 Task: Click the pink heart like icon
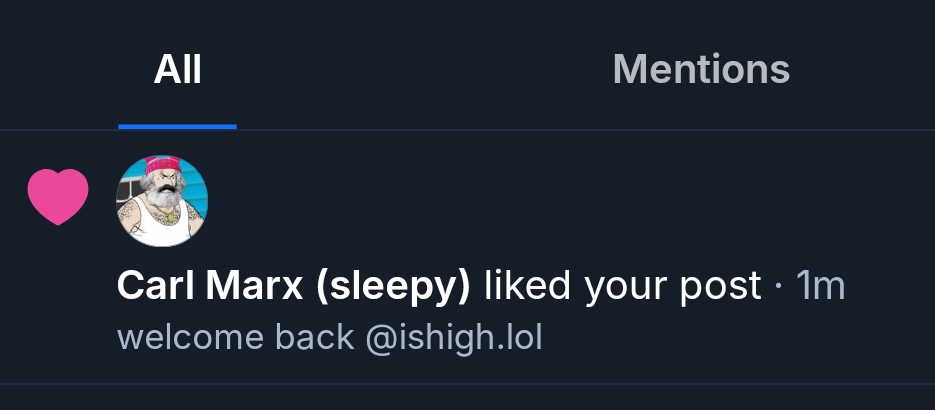58,197
